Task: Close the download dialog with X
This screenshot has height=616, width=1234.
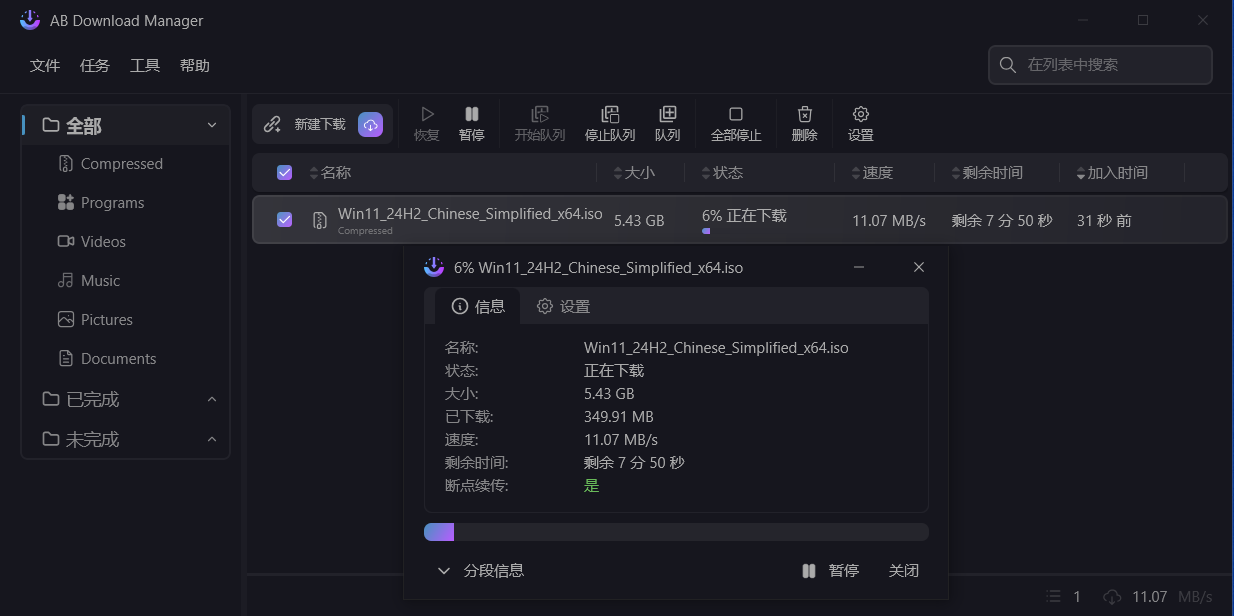Action: pyautogui.click(x=919, y=267)
